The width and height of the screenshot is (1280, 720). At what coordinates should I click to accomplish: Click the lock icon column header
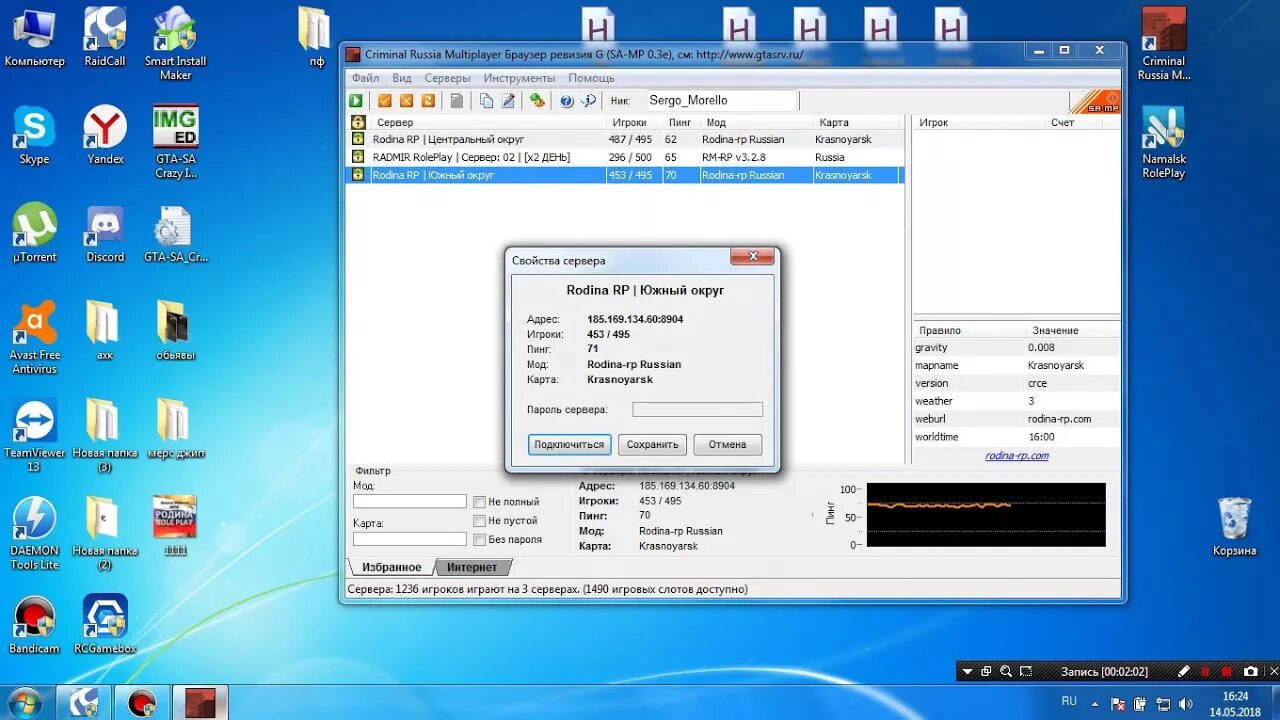click(358, 122)
